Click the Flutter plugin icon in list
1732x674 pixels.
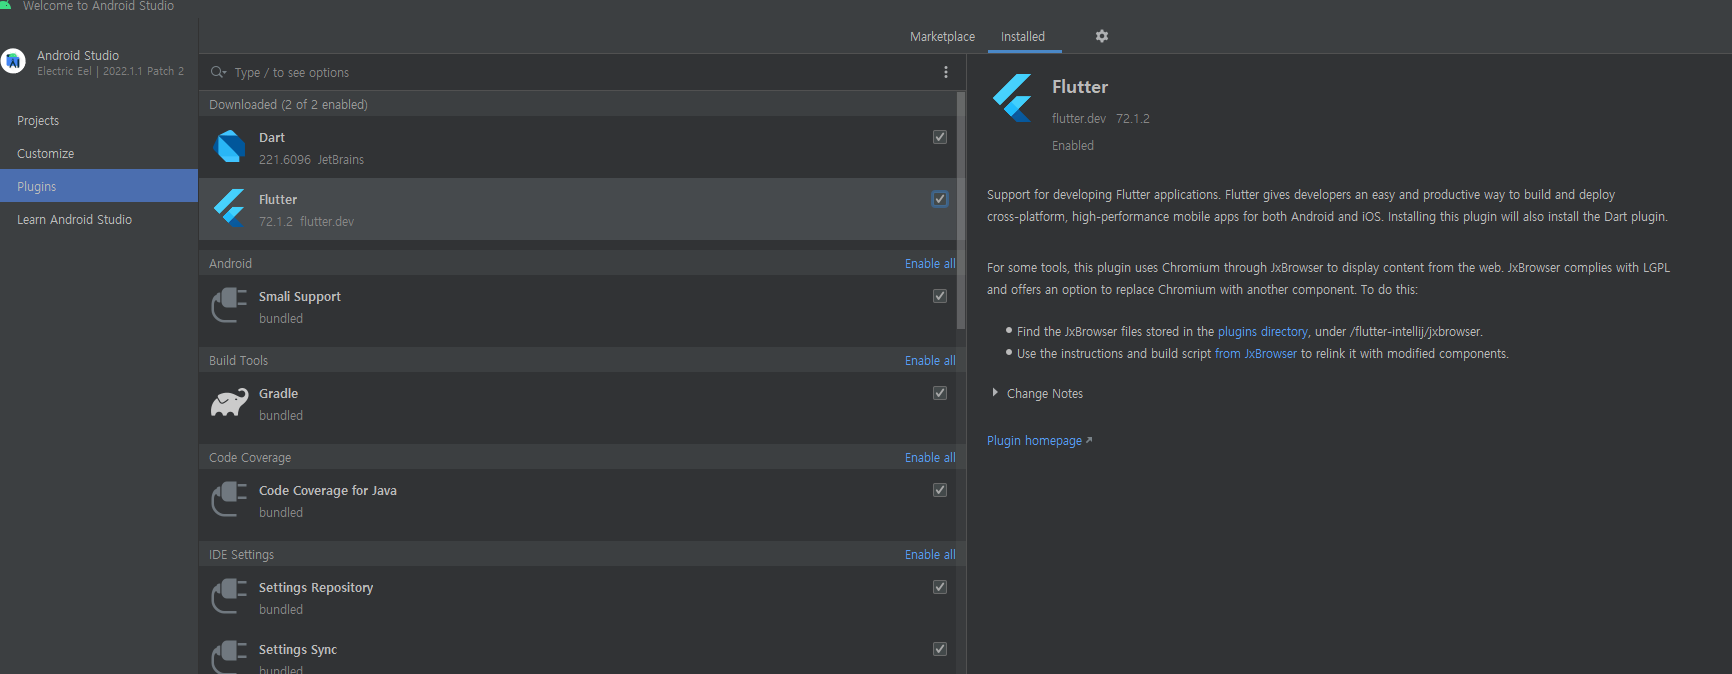click(x=229, y=209)
